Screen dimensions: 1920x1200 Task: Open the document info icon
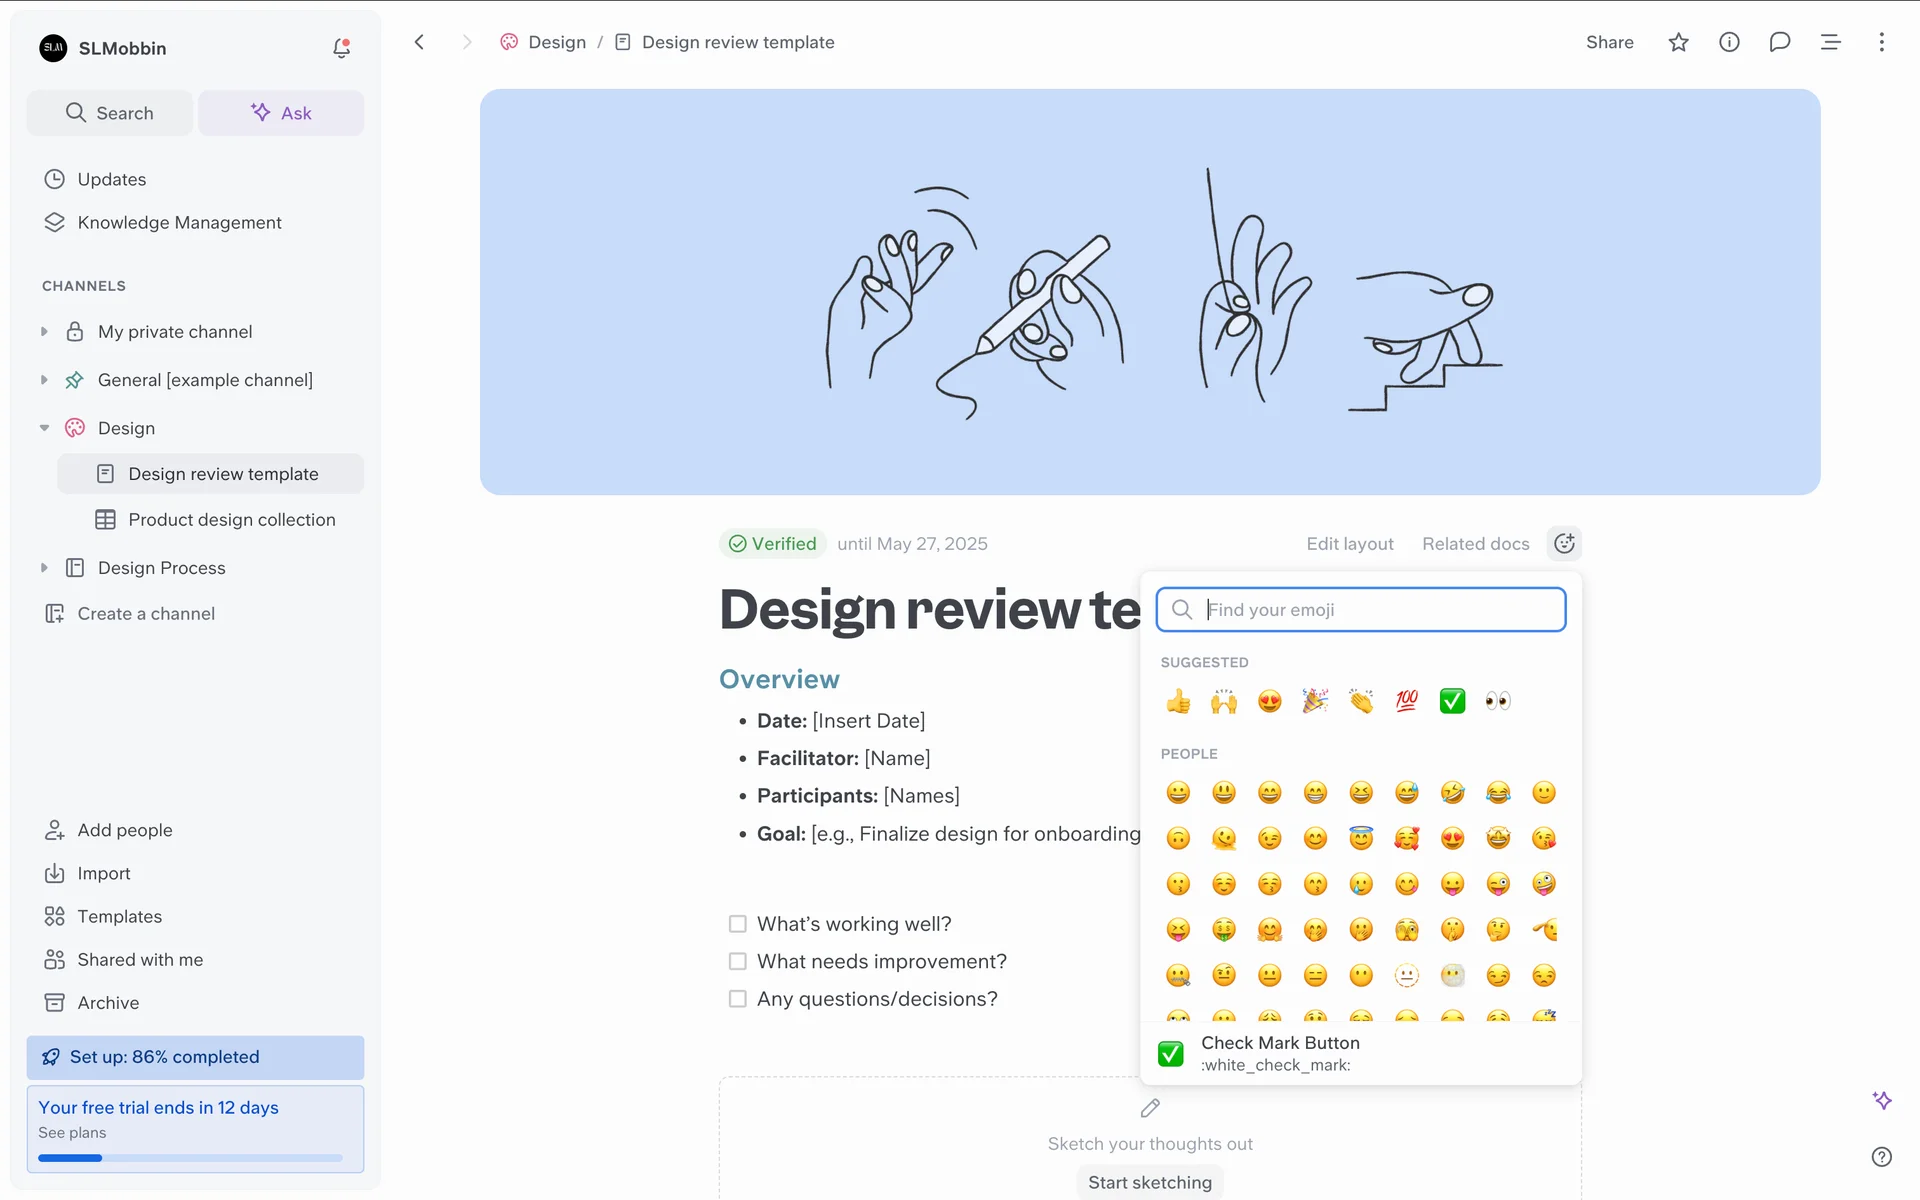(1729, 42)
